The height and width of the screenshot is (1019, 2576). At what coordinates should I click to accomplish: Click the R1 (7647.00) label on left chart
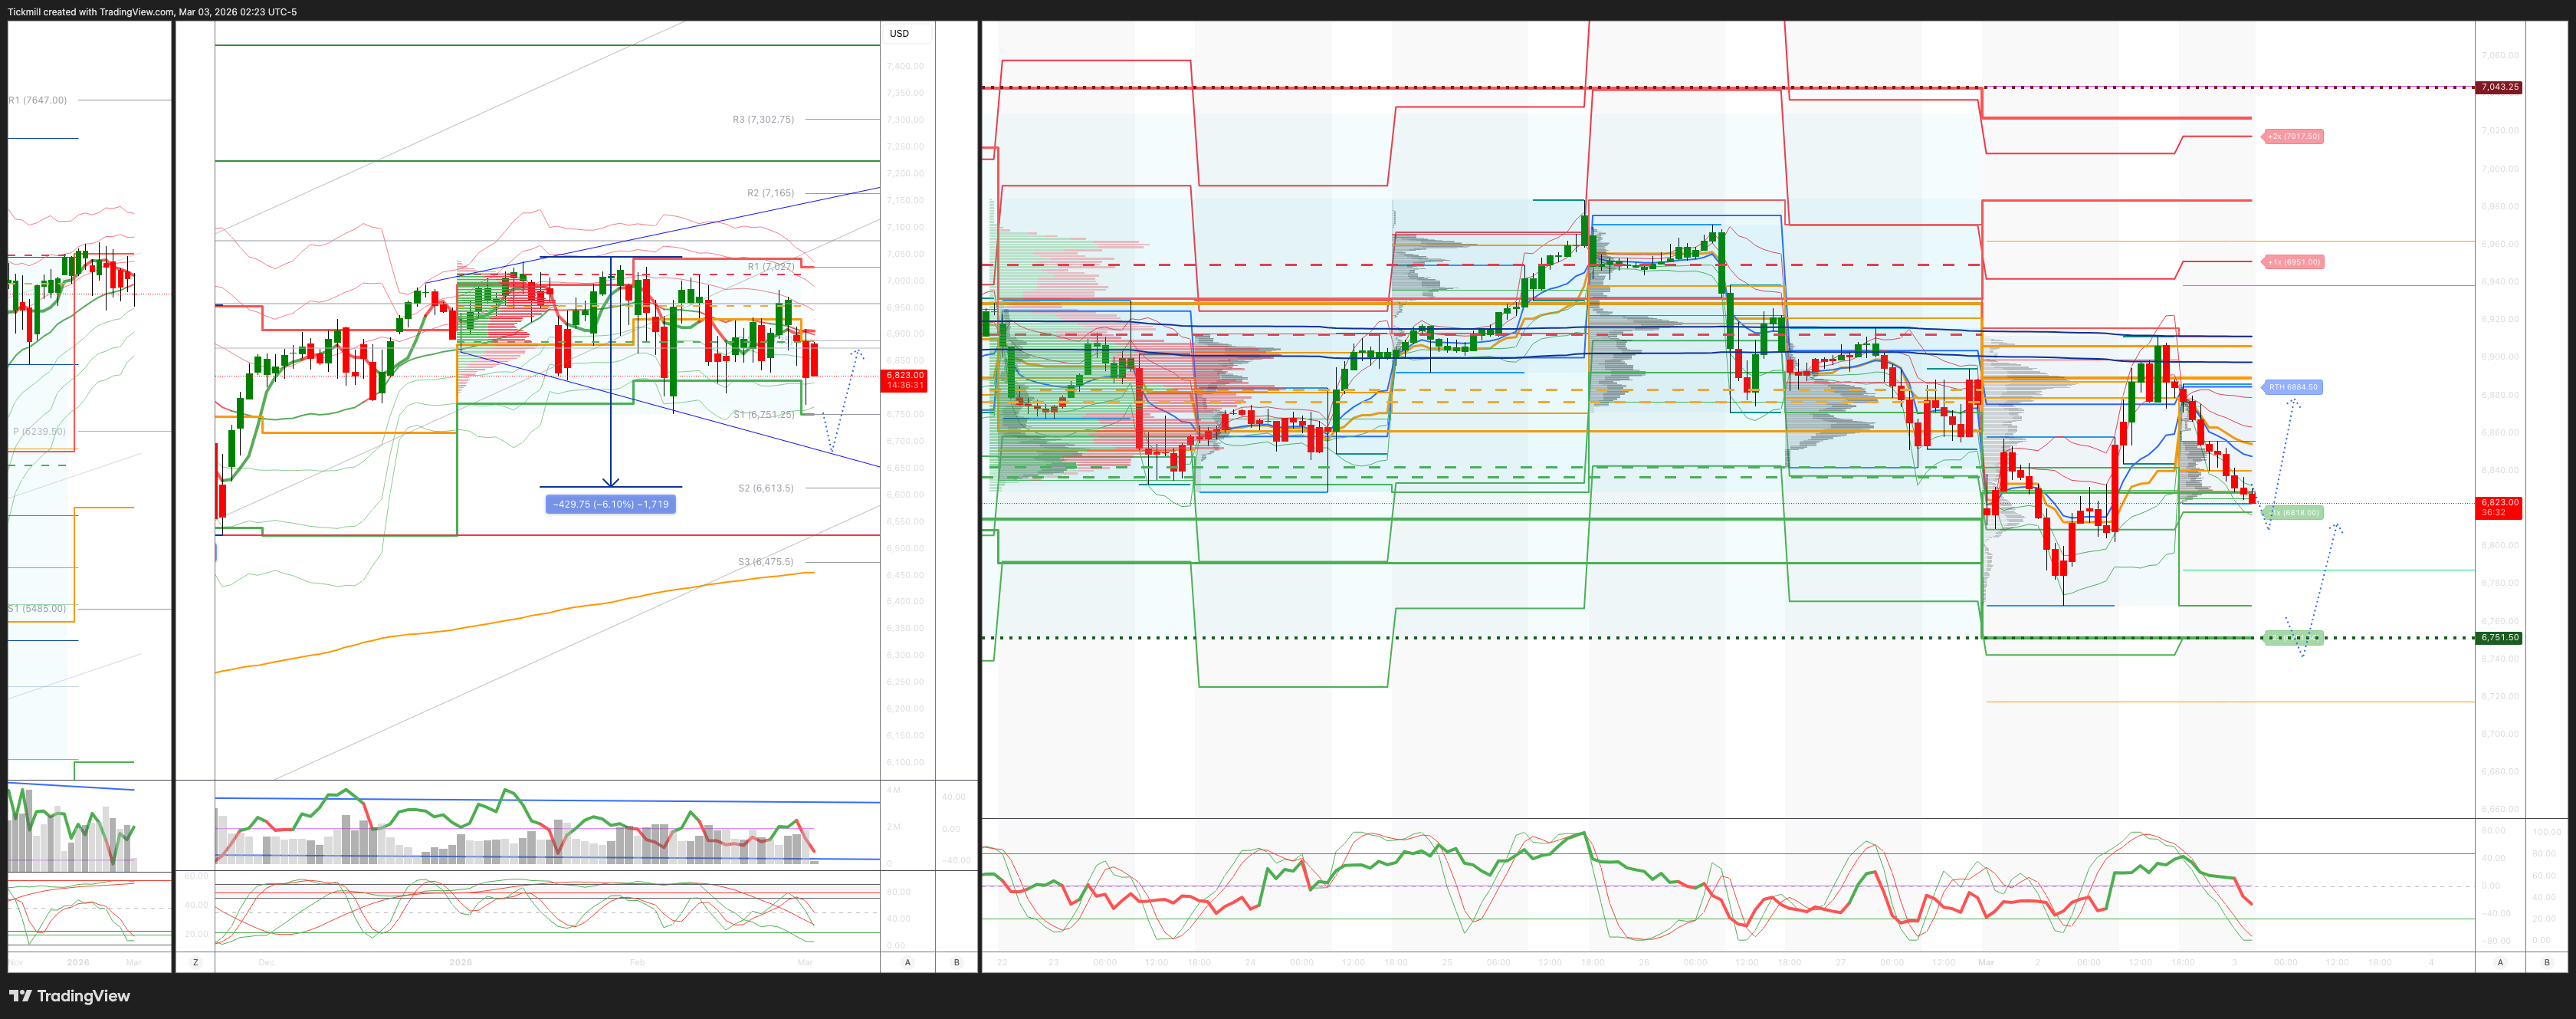38,100
